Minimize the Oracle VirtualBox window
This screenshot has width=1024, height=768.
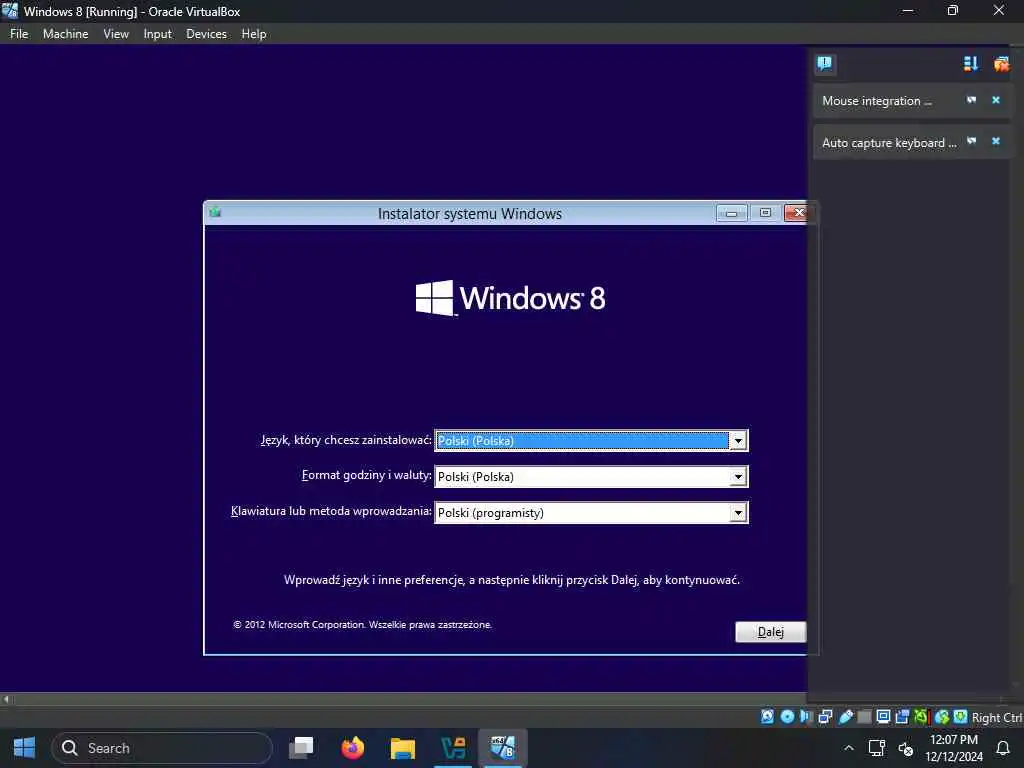click(907, 10)
